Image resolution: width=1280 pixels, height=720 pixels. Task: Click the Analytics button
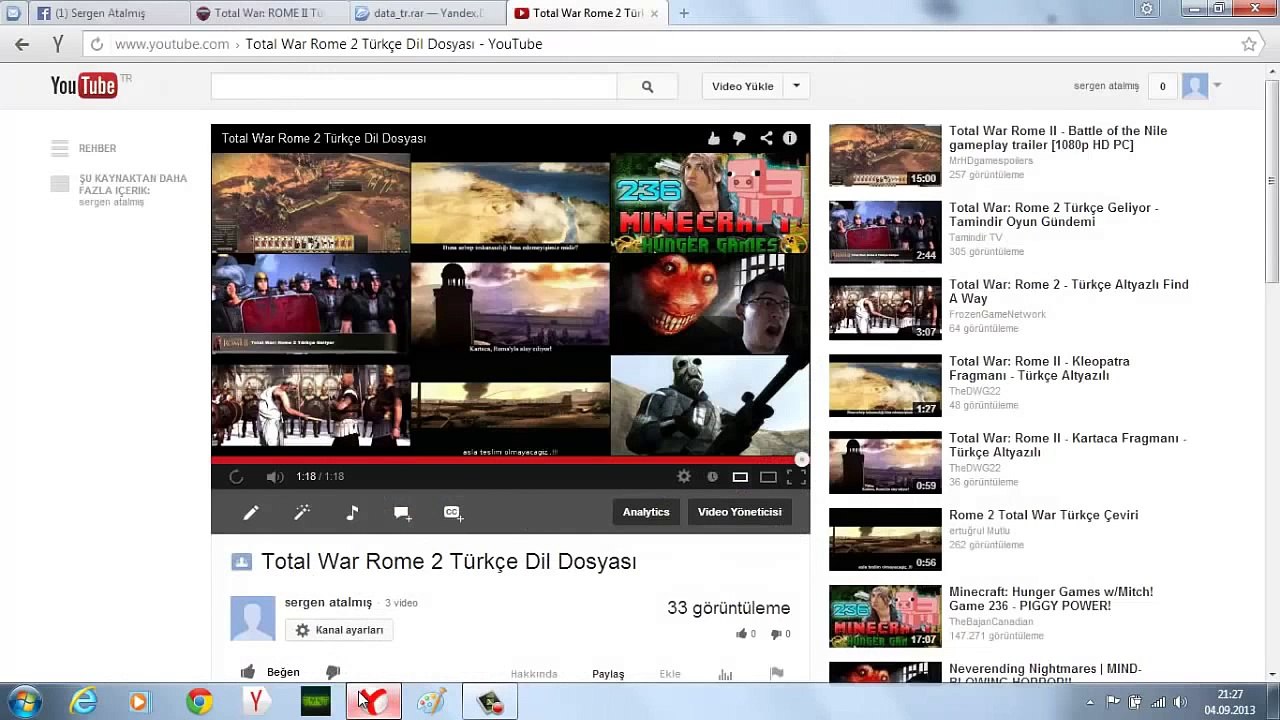[646, 512]
